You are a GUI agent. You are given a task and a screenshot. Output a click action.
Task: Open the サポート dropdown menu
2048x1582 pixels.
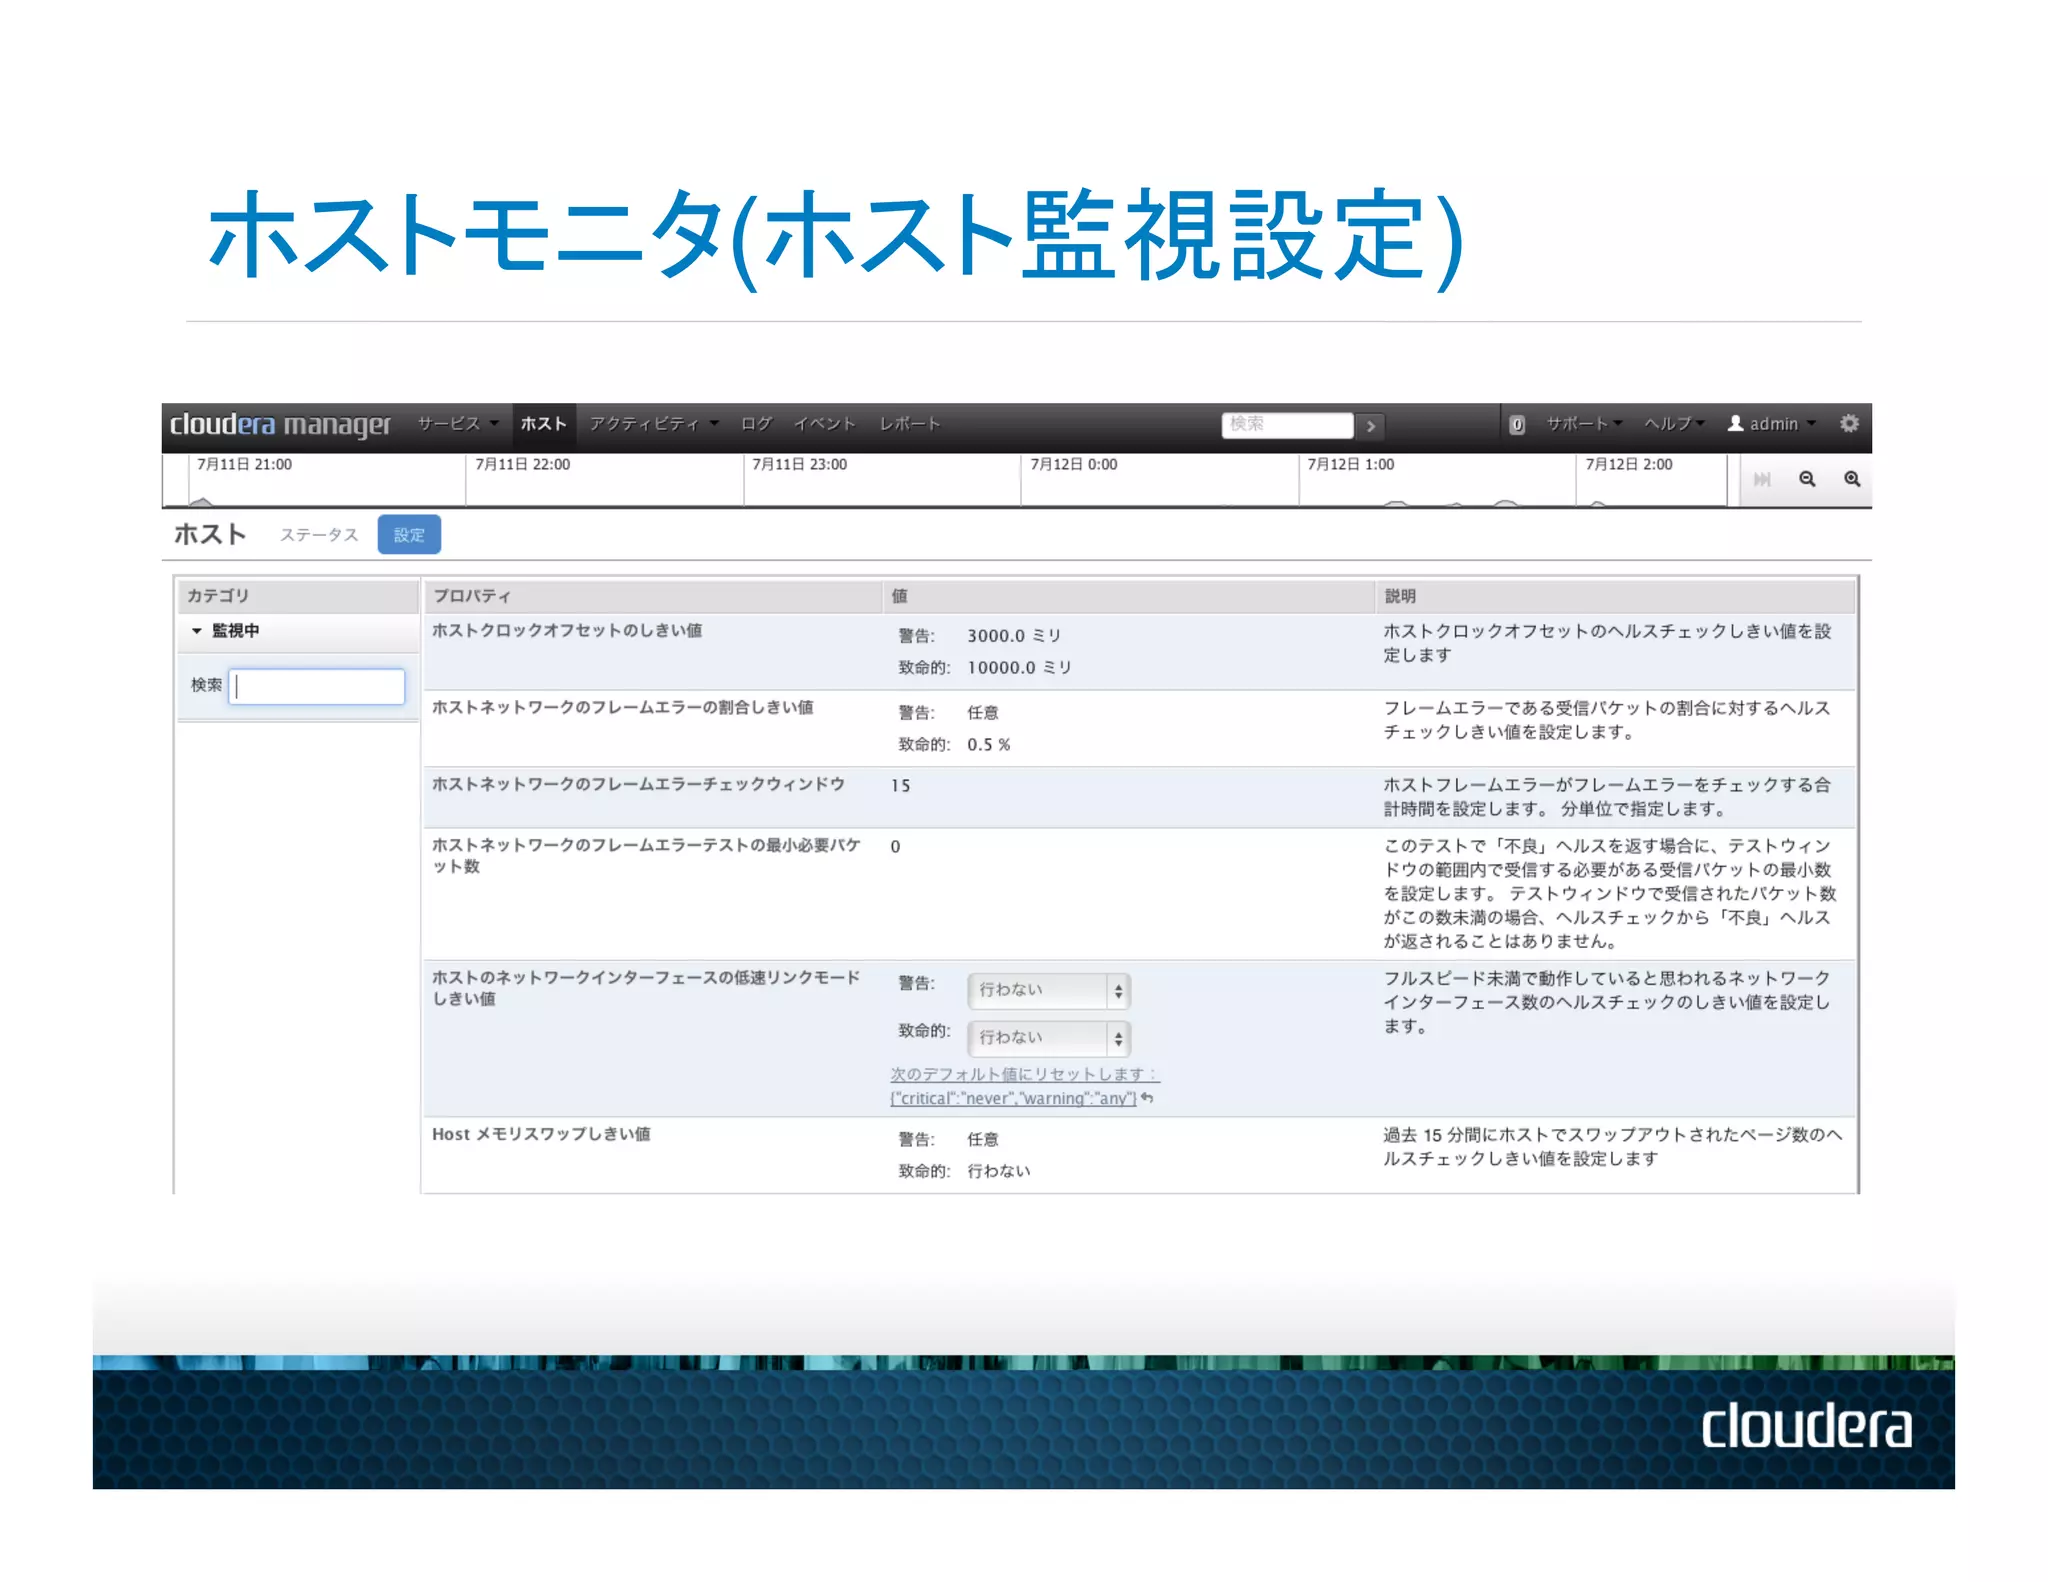[x=1584, y=424]
